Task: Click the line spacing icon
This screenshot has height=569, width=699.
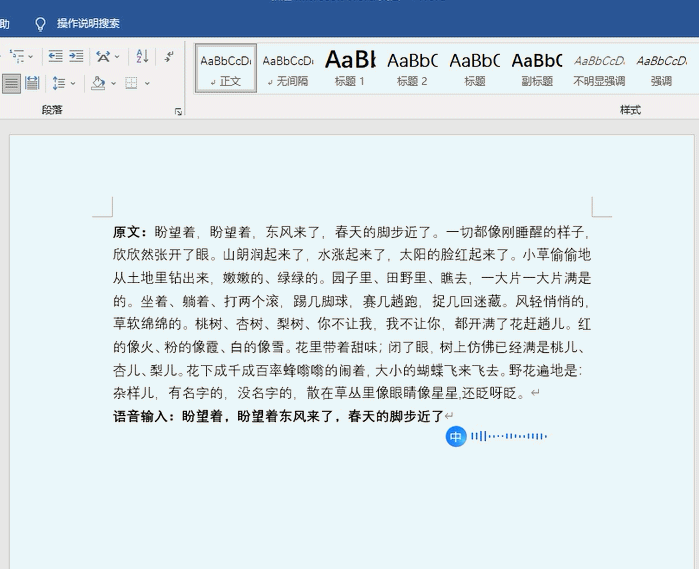Action: tap(59, 83)
